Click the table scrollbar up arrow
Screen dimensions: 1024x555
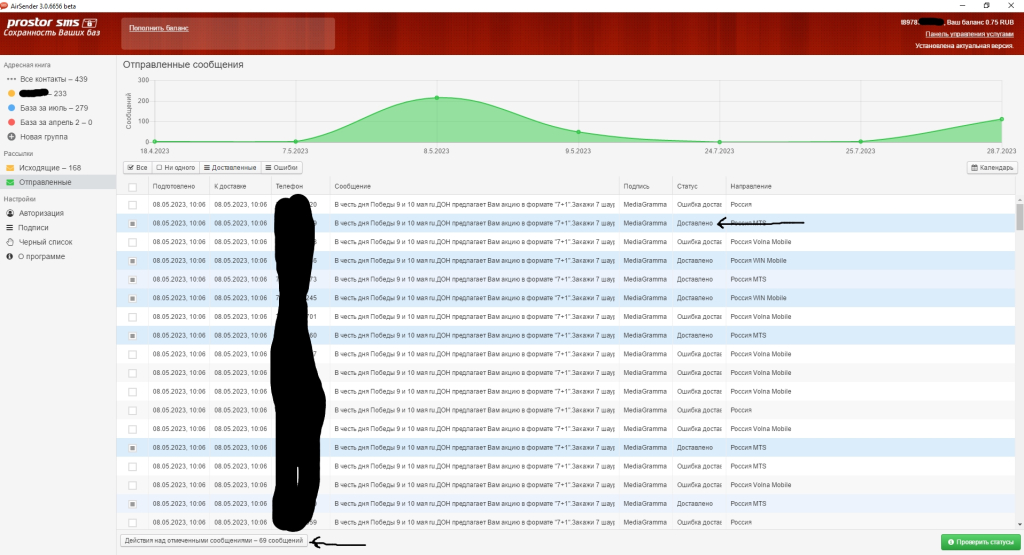(x=1019, y=199)
